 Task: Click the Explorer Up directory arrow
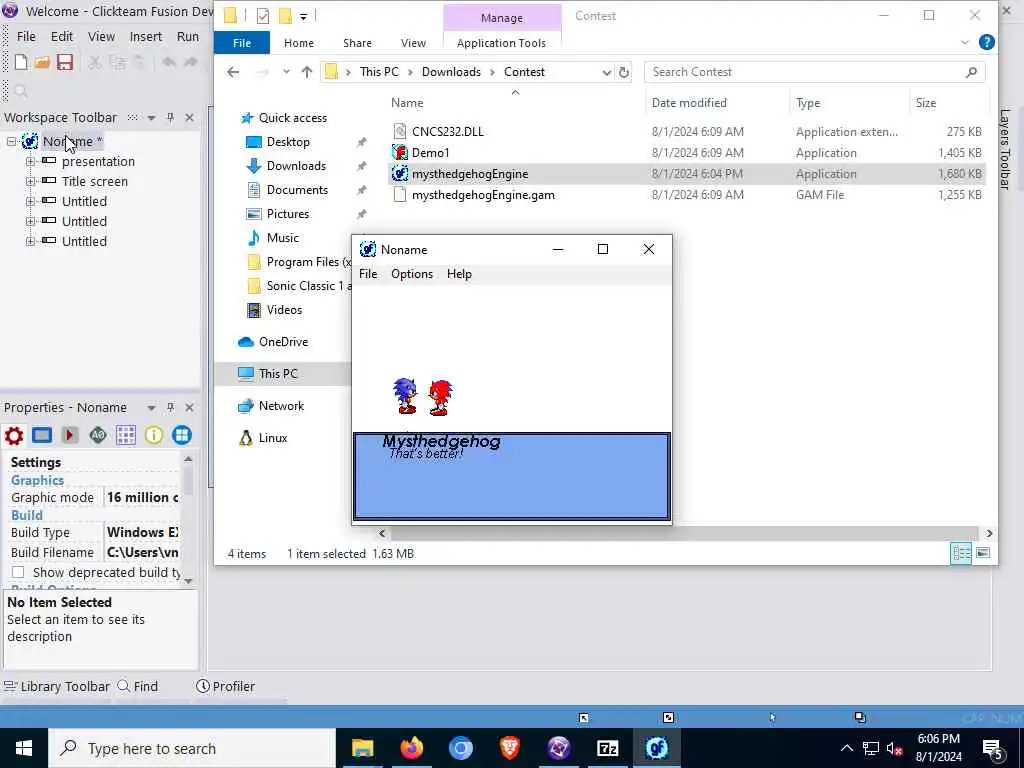[x=306, y=72]
